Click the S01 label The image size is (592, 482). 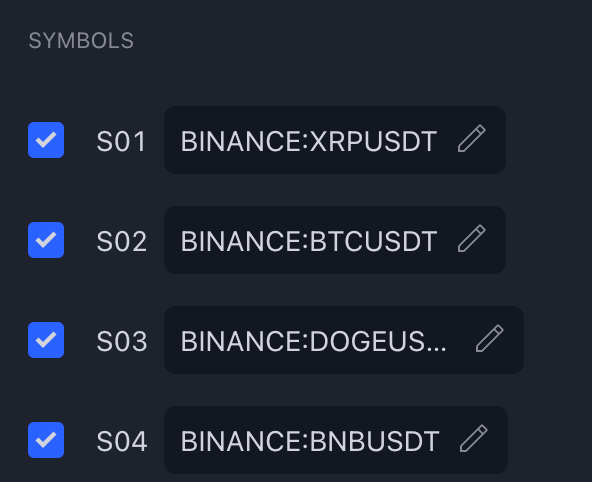[x=121, y=142]
